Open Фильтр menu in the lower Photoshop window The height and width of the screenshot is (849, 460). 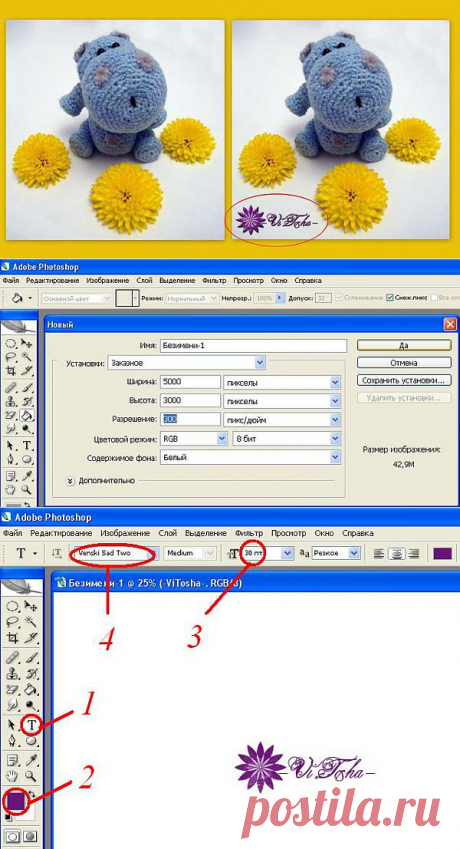[x=249, y=533]
